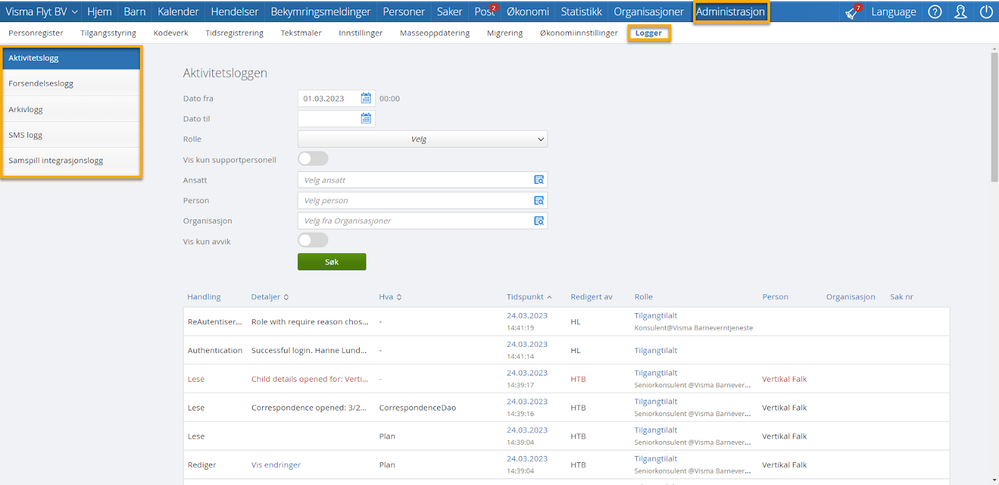Open the Økonomi menu item
Viewport: 999px width, 485px height.
point(528,12)
